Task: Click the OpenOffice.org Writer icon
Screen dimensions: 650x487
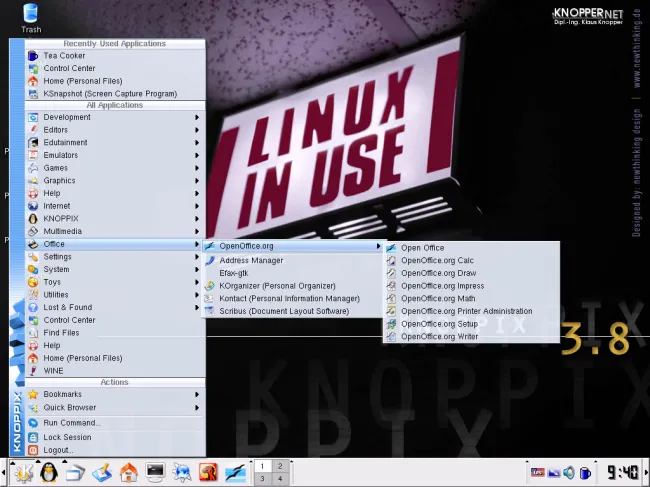Action: (391, 337)
